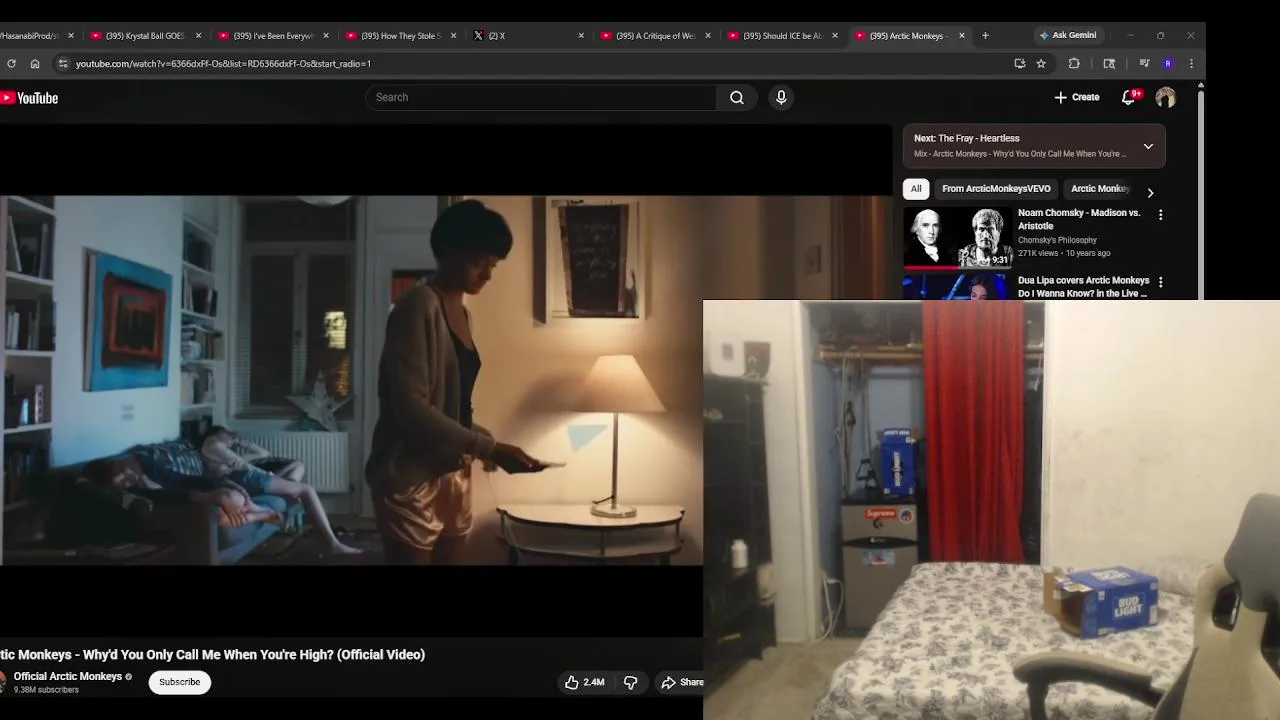The width and height of the screenshot is (1280, 720).
Task: Select the From ArcticMonkeysVEVO chip
Action: [x=996, y=188]
